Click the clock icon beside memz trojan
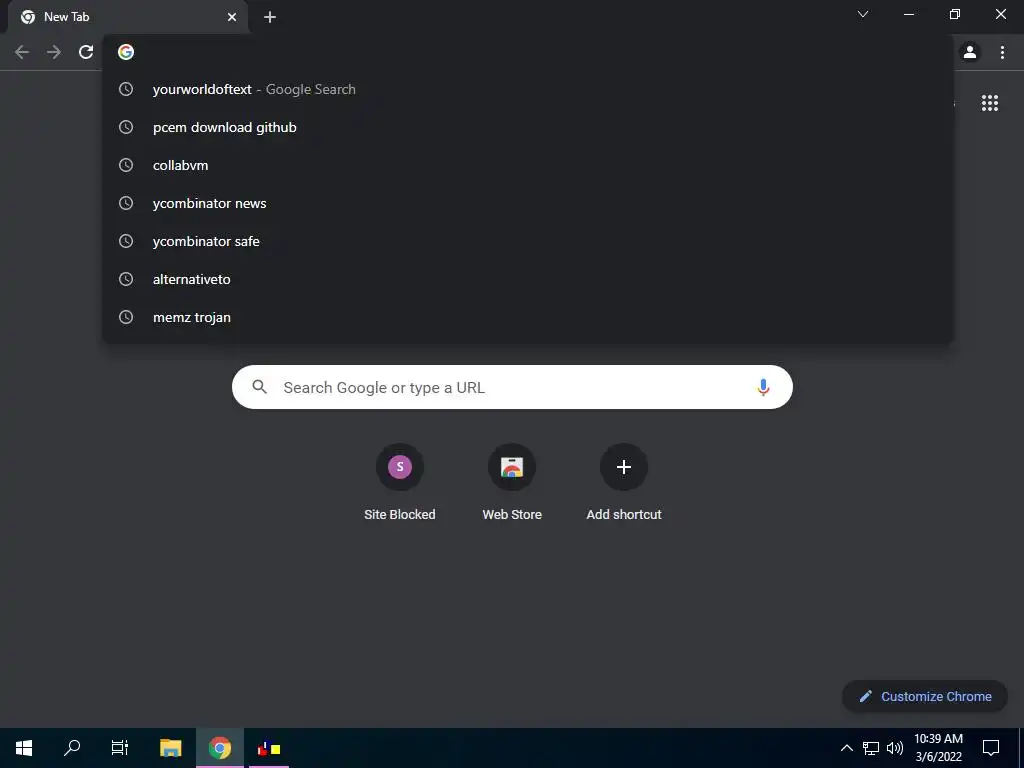This screenshot has width=1024, height=768. [x=126, y=317]
